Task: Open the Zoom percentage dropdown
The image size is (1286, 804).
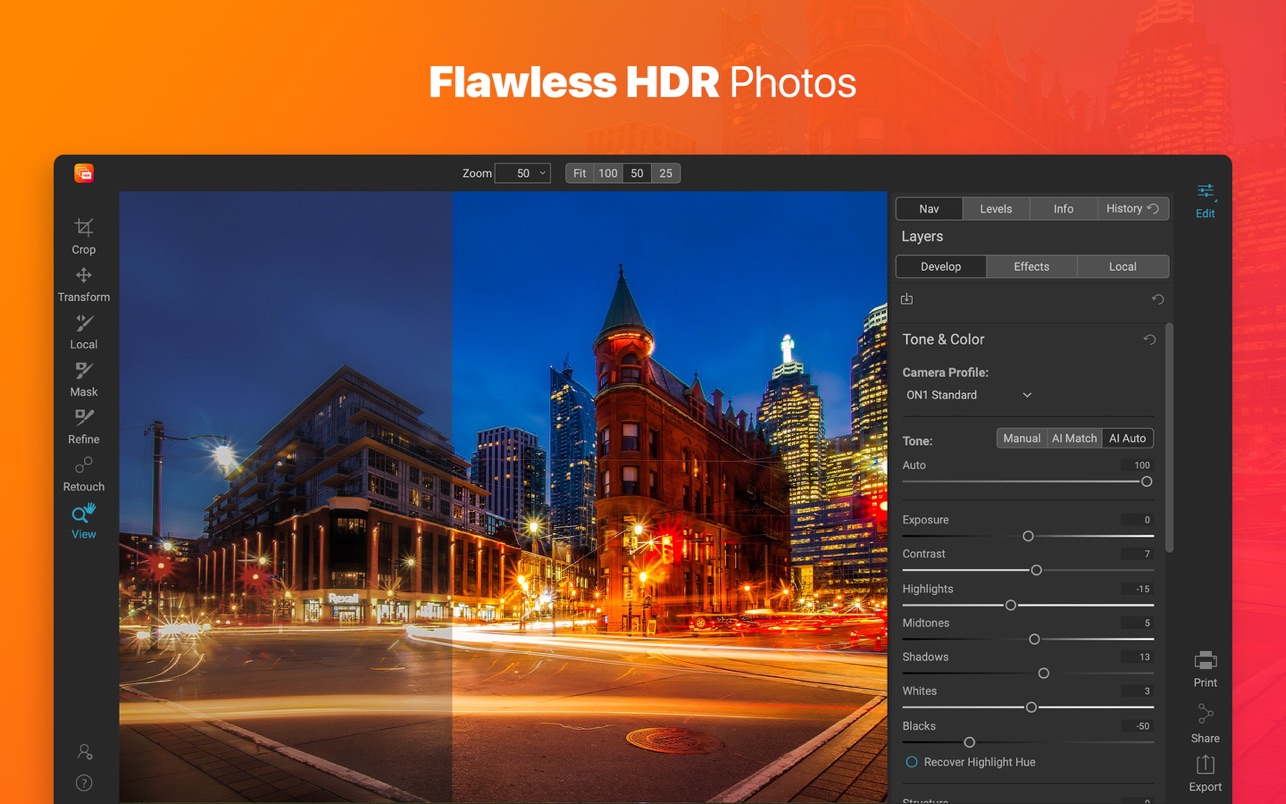Action: [x=523, y=173]
